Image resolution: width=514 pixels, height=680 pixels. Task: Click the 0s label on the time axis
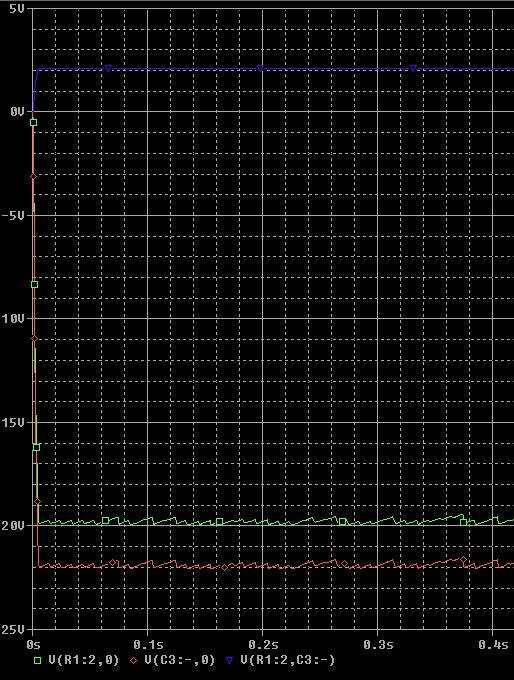33,644
